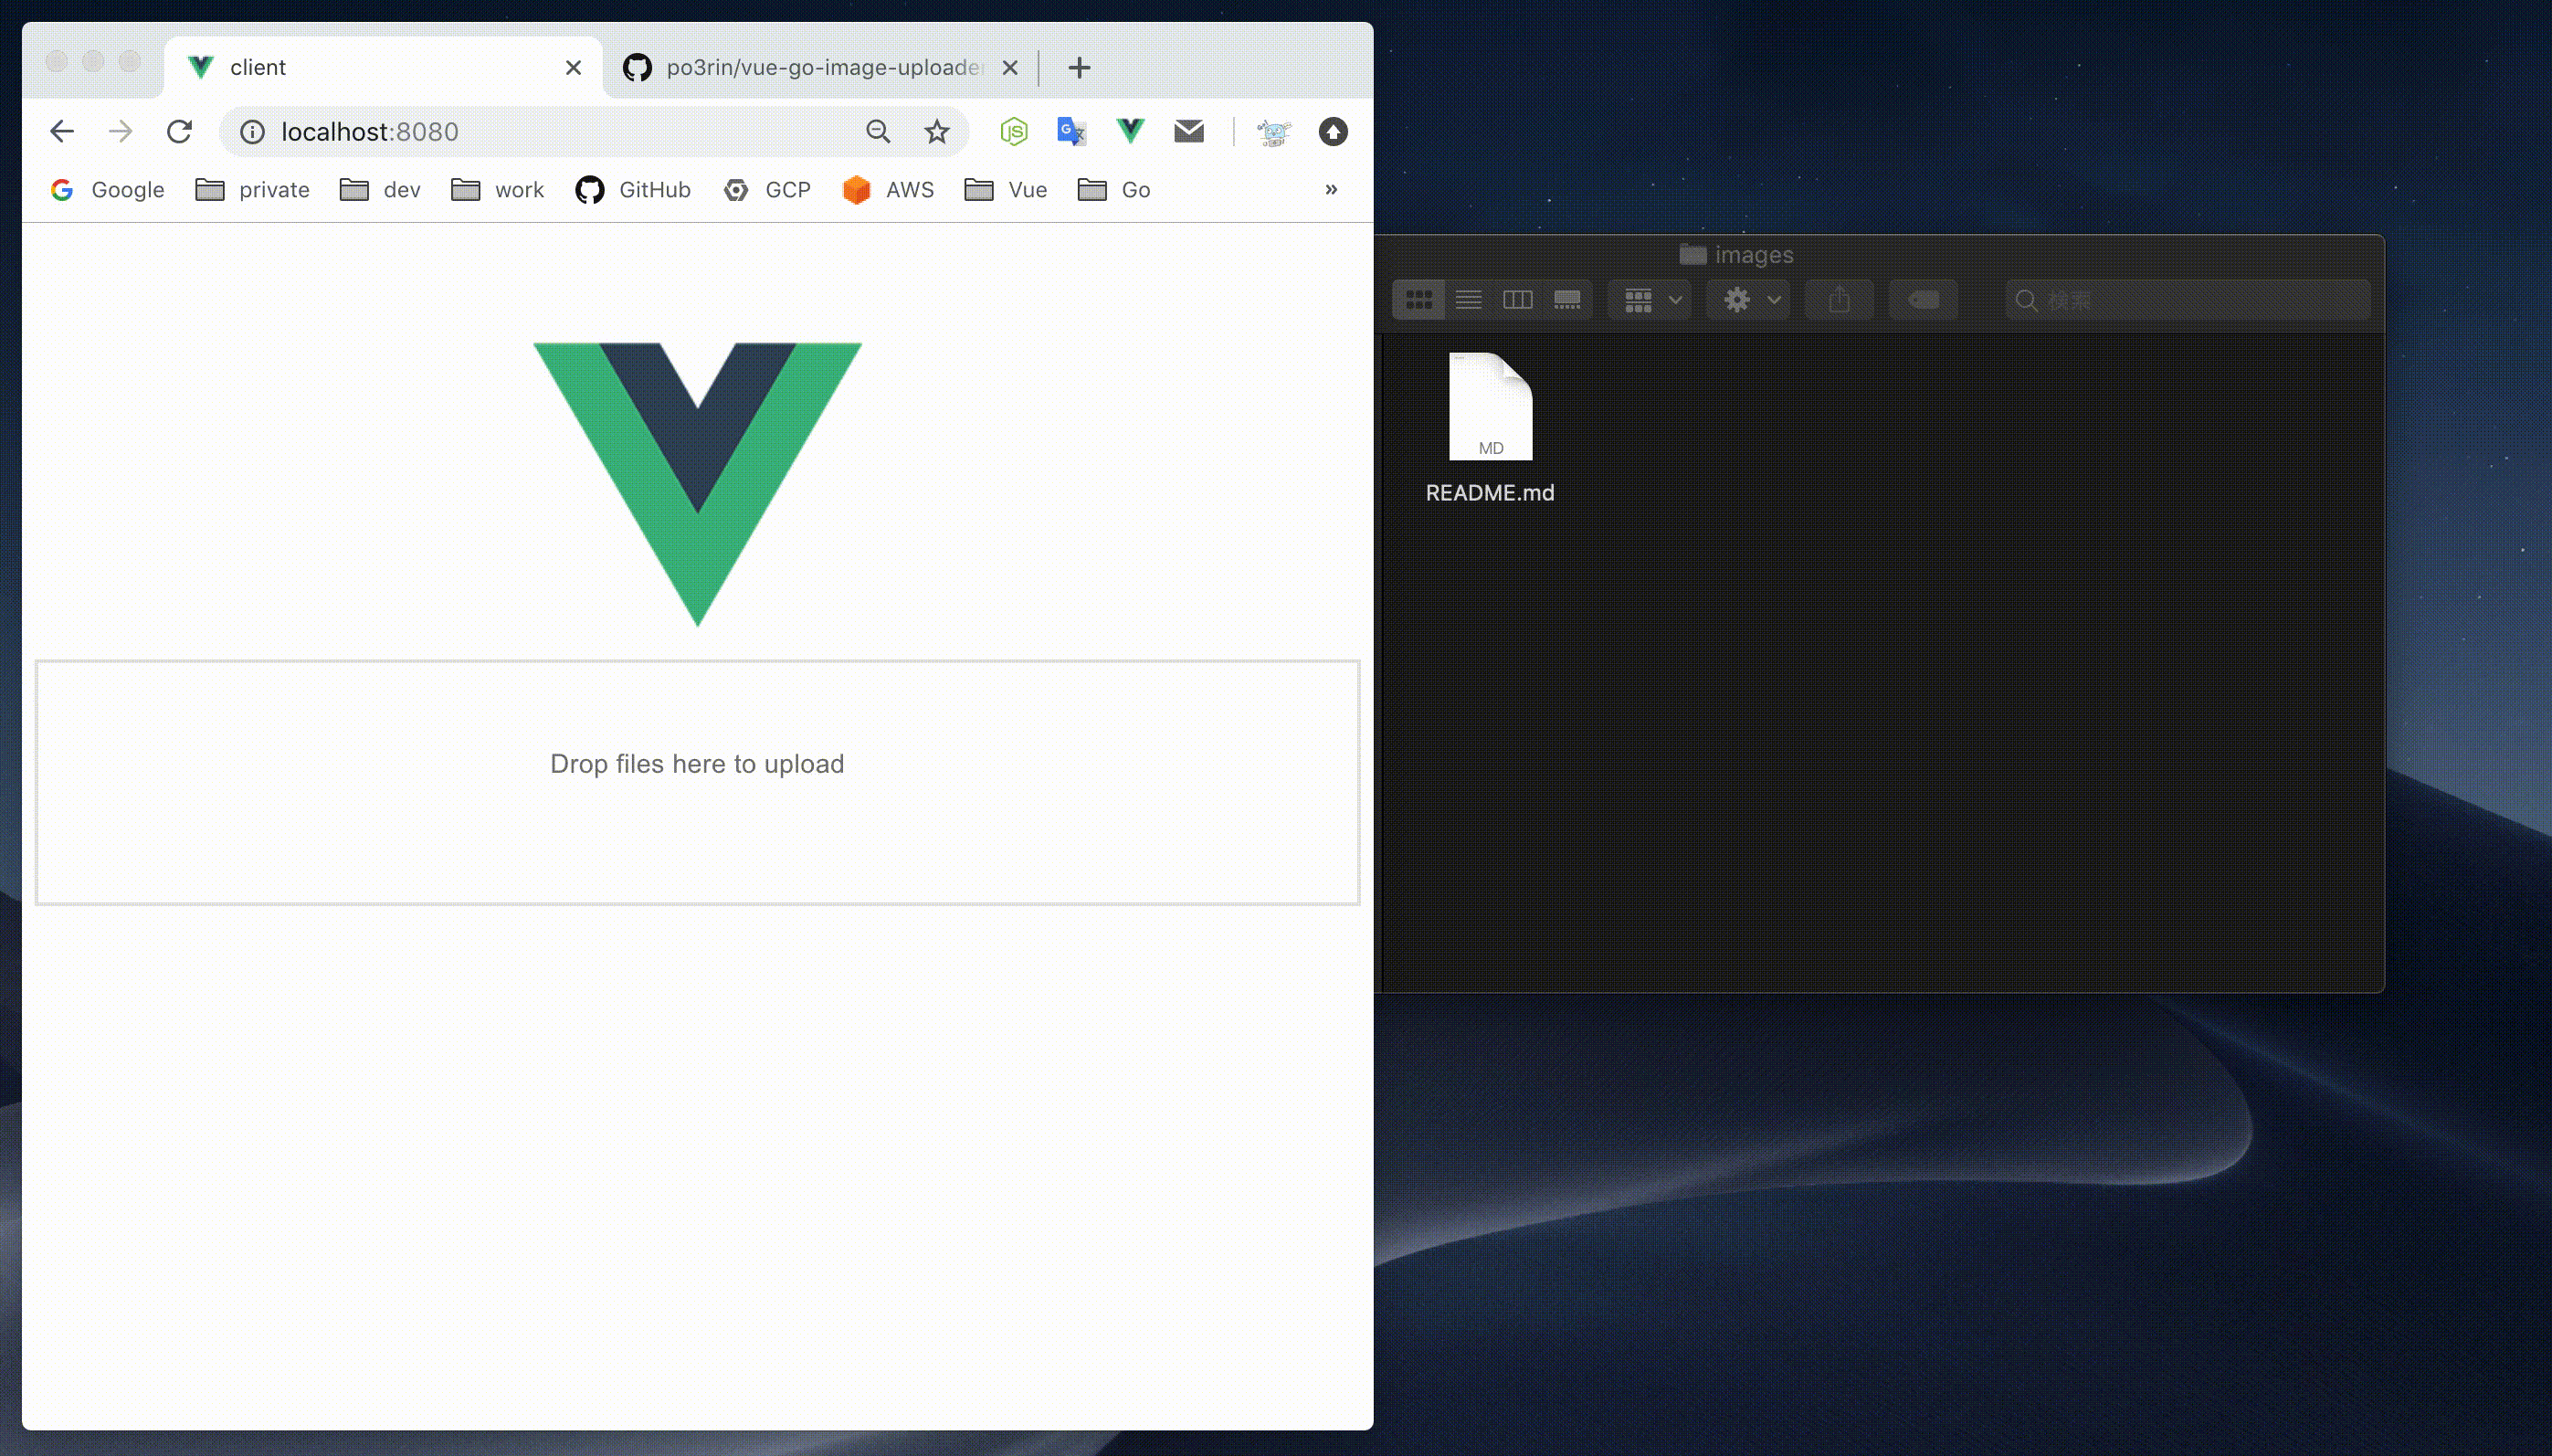
Task: Switch Finder to list view
Action: (1468, 300)
